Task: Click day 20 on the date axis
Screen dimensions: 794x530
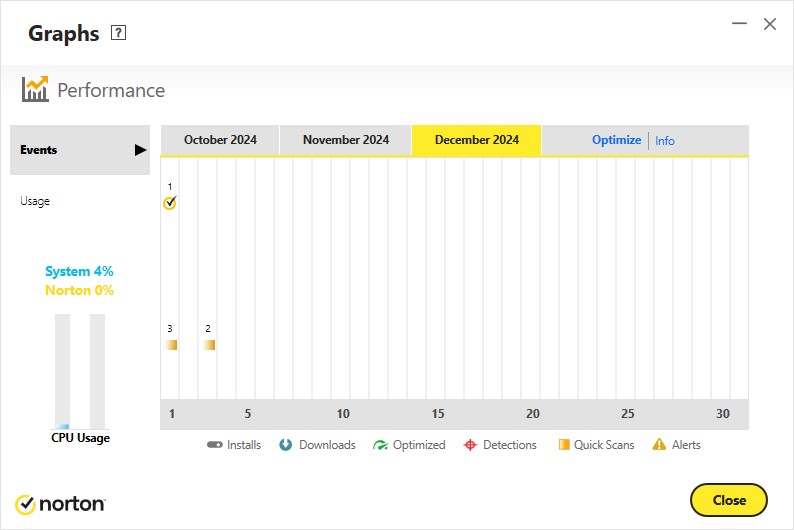Action: [533, 414]
